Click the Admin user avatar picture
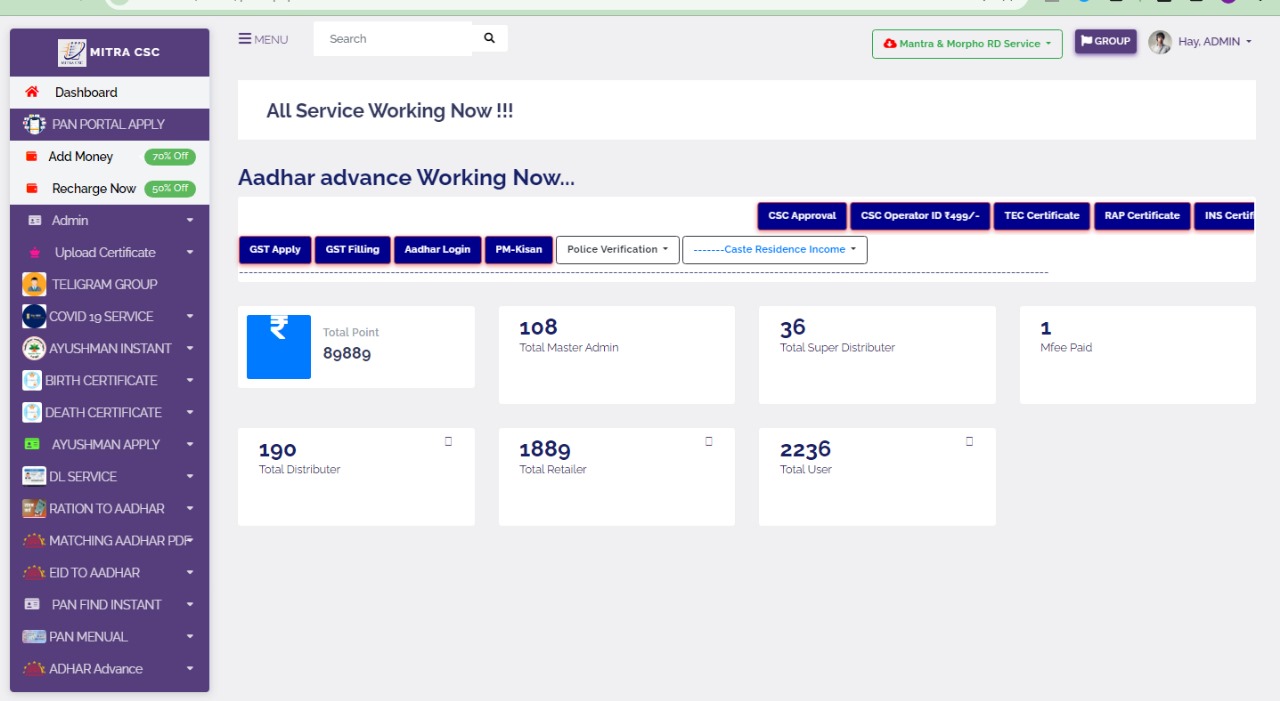 (x=1160, y=42)
